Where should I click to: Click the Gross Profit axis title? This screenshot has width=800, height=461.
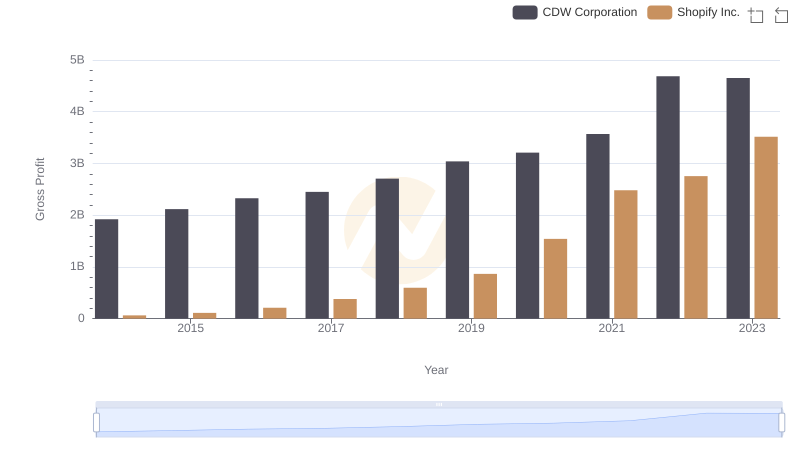[x=41, y=189]
